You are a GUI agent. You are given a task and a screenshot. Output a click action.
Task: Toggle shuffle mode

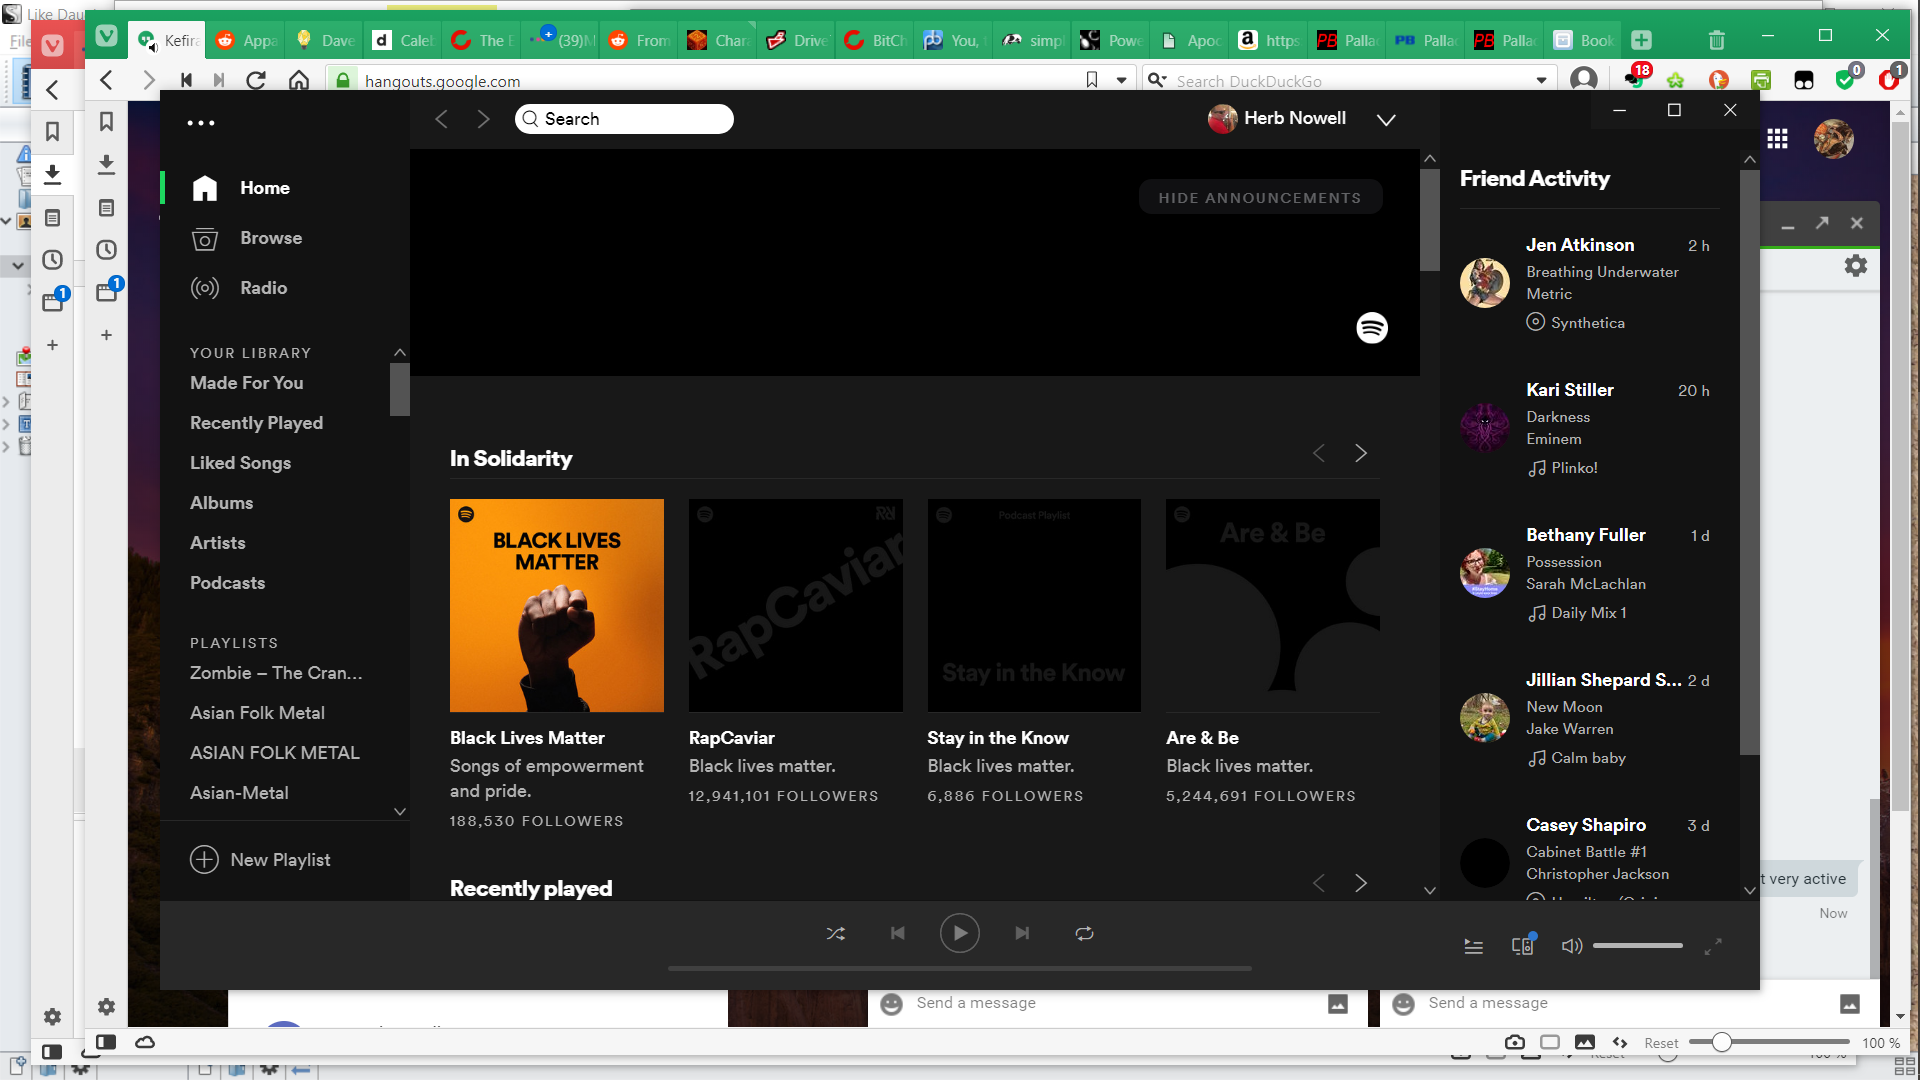click(836, 933)
